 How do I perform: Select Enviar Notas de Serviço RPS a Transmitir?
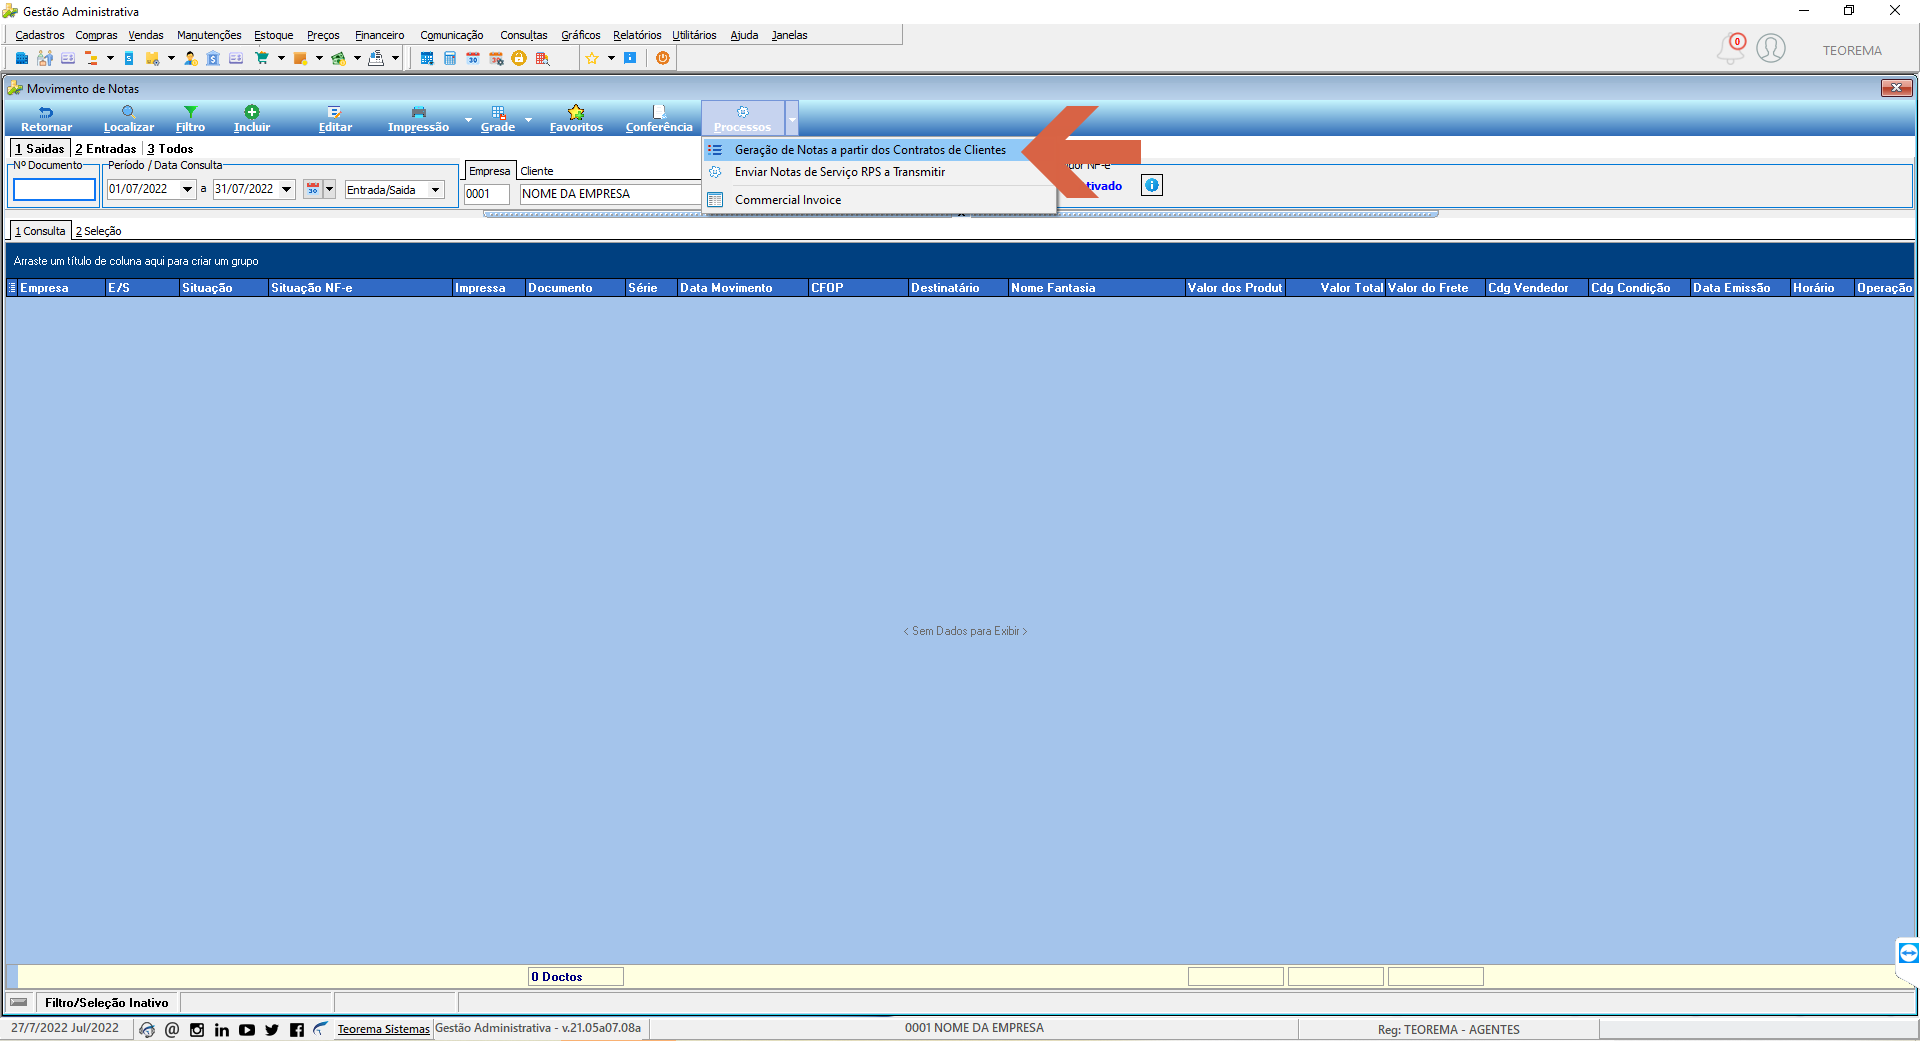(839, 172)
